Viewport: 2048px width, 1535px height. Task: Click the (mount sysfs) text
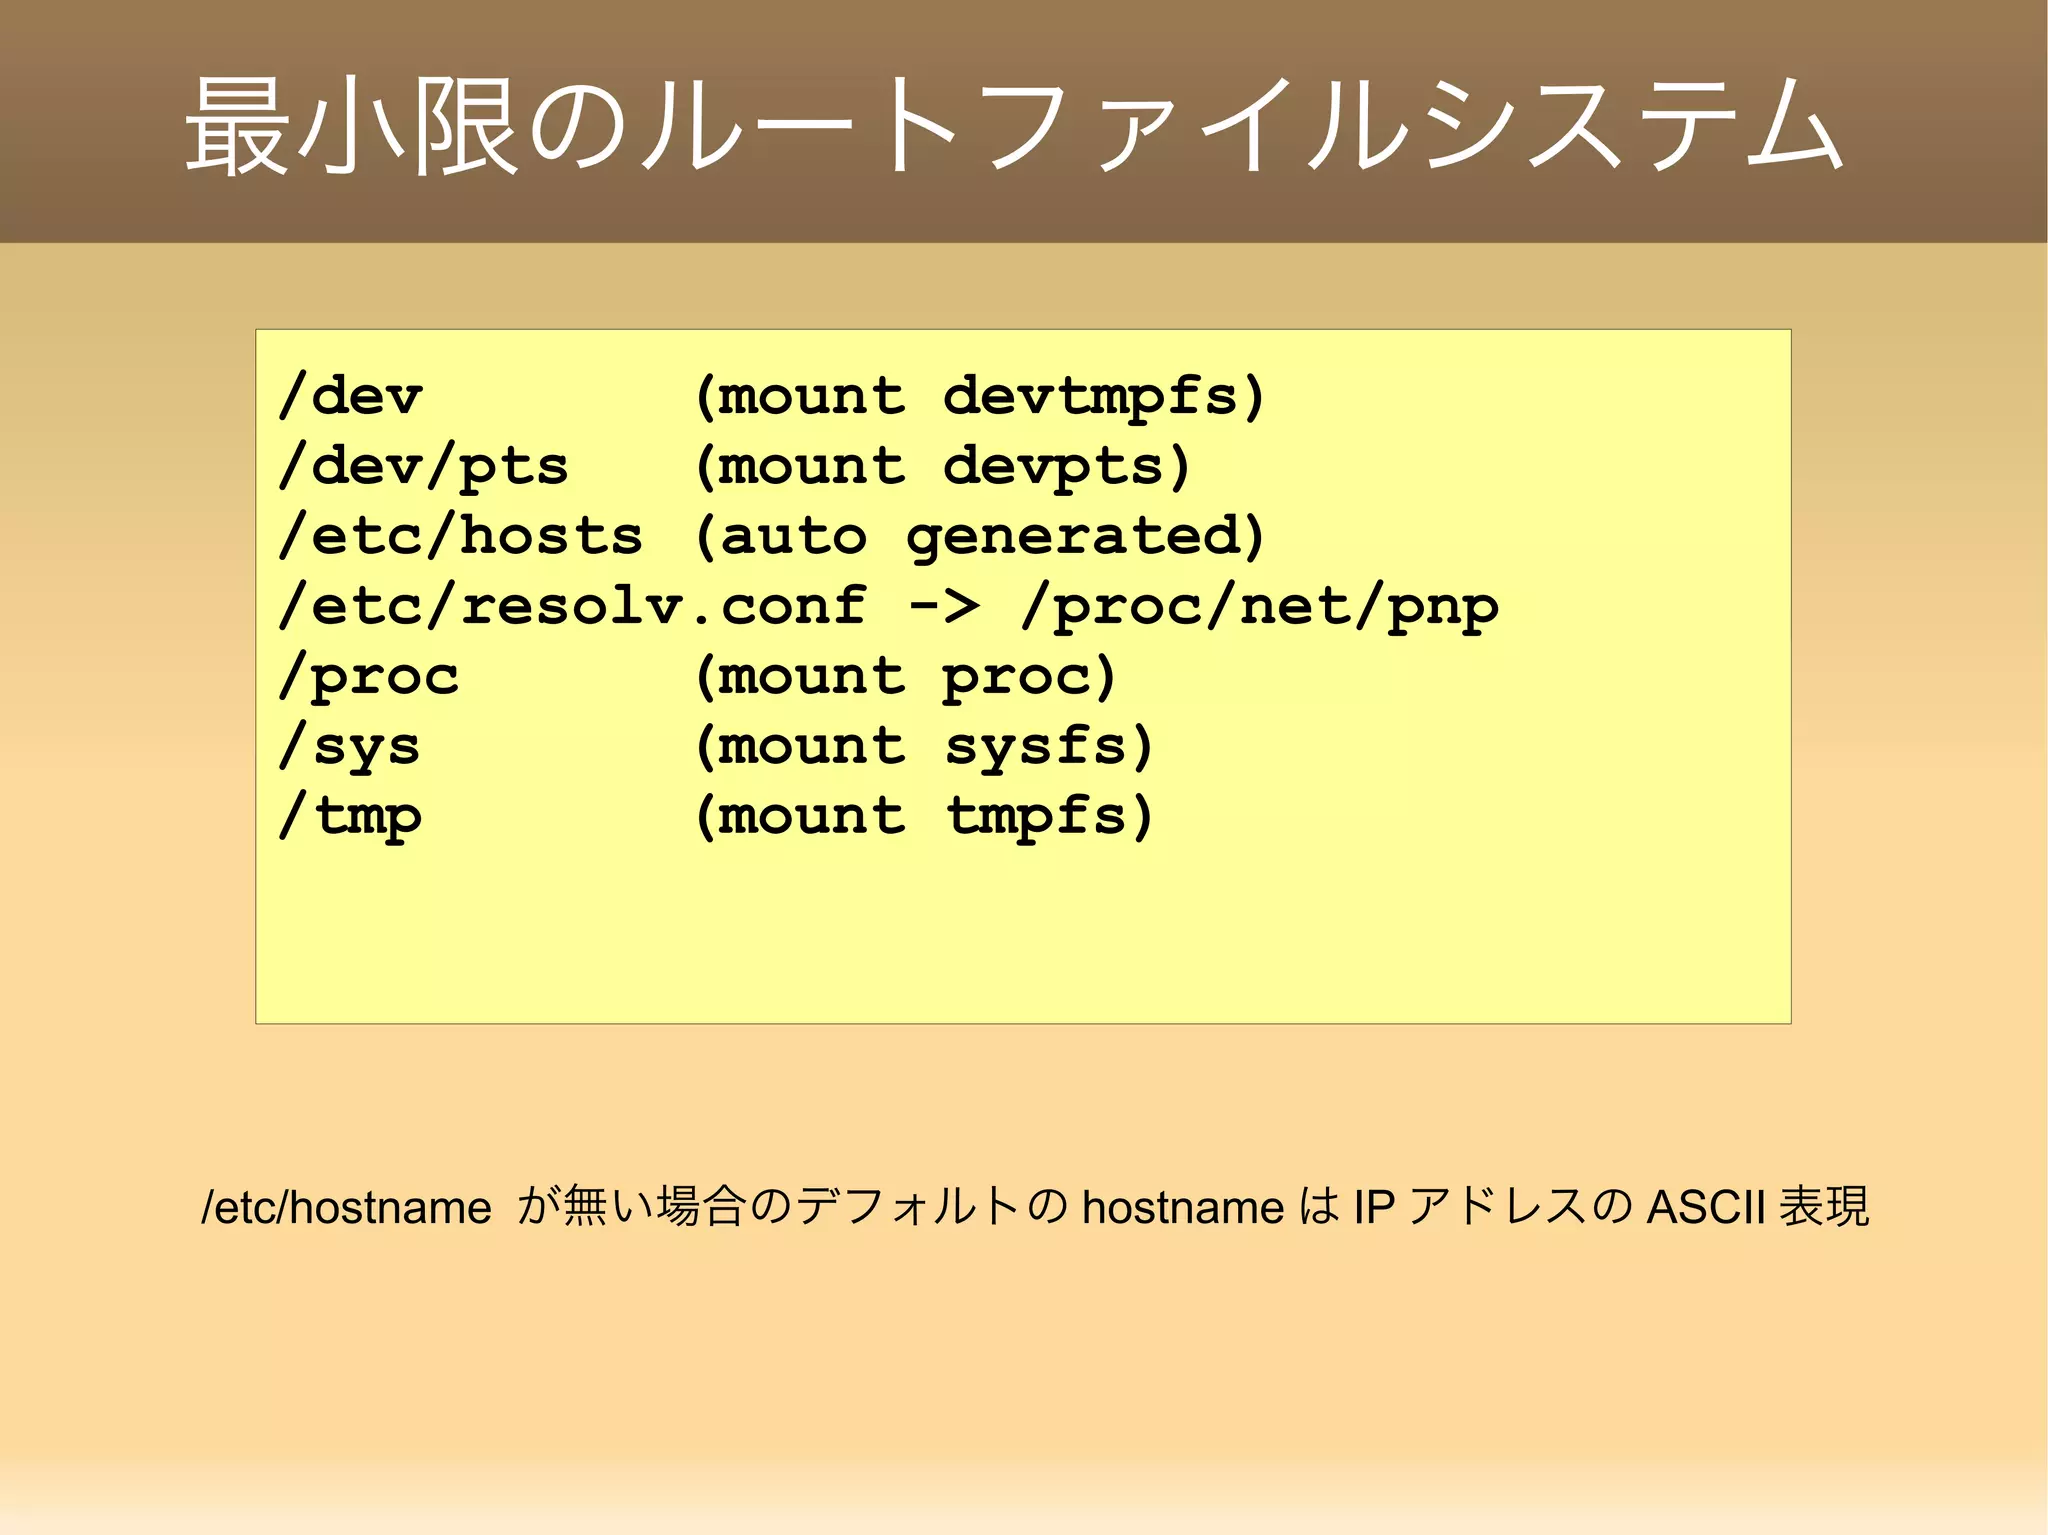point(924,746)
